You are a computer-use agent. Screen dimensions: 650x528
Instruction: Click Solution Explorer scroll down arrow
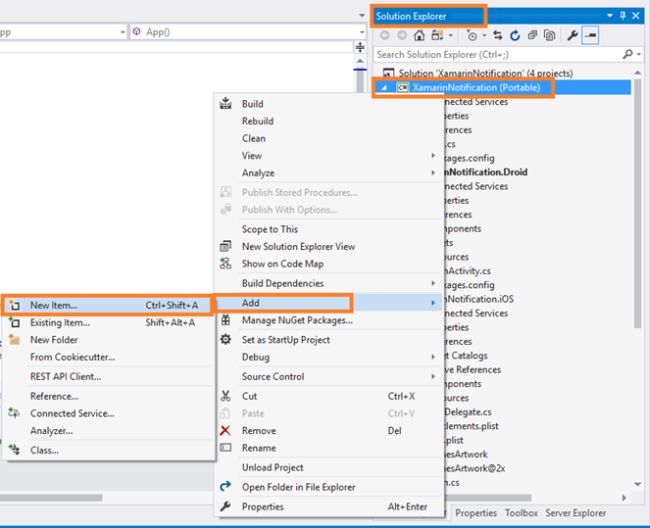(637, 484)
